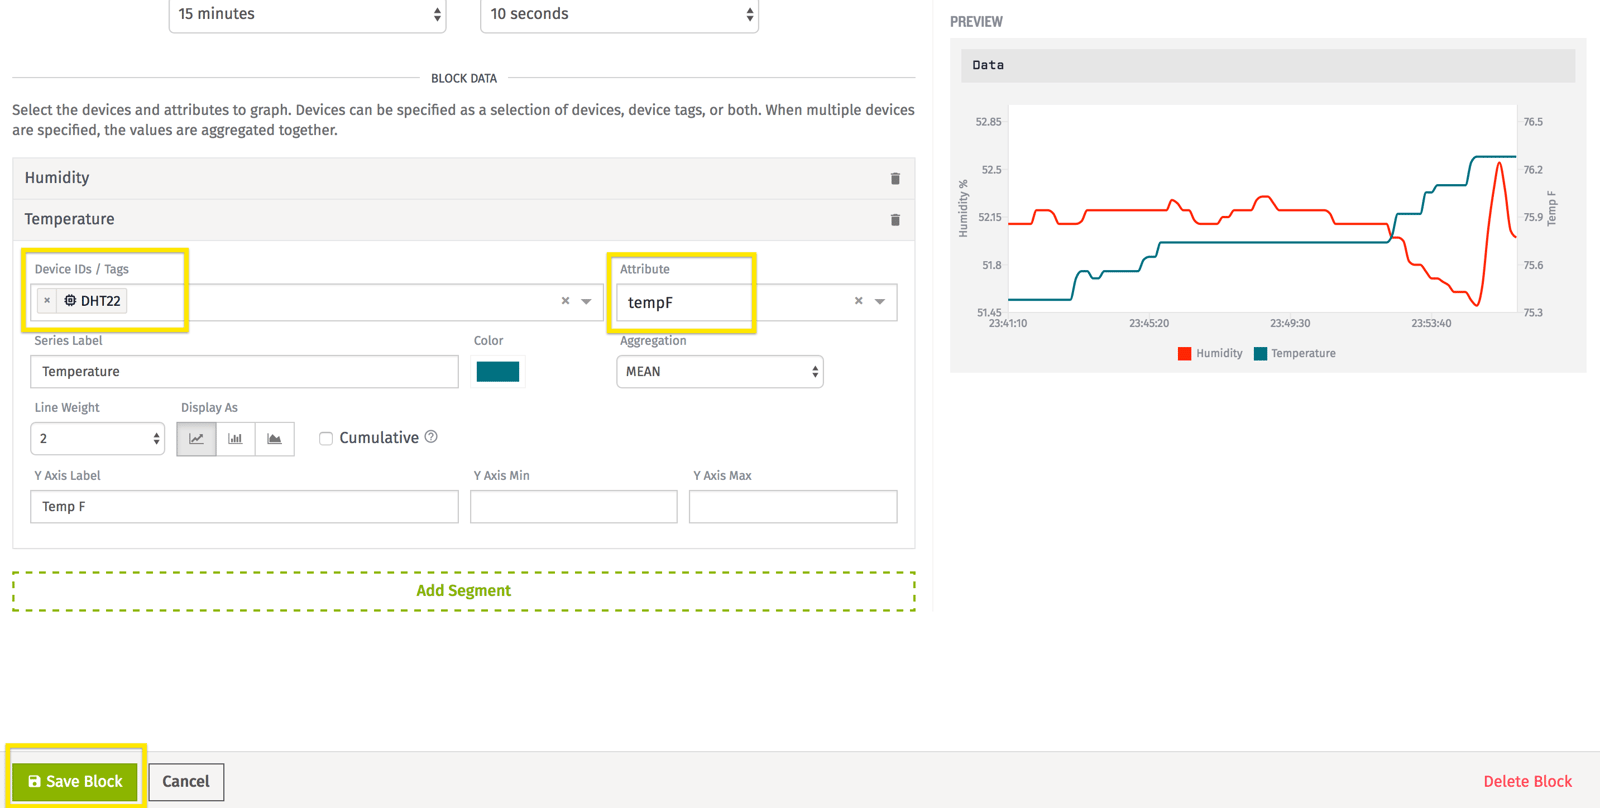The height and width of the screenshot is (808, 1600).
Task: Clear all Device IDs / Tags selections
Action: point(565,301)
